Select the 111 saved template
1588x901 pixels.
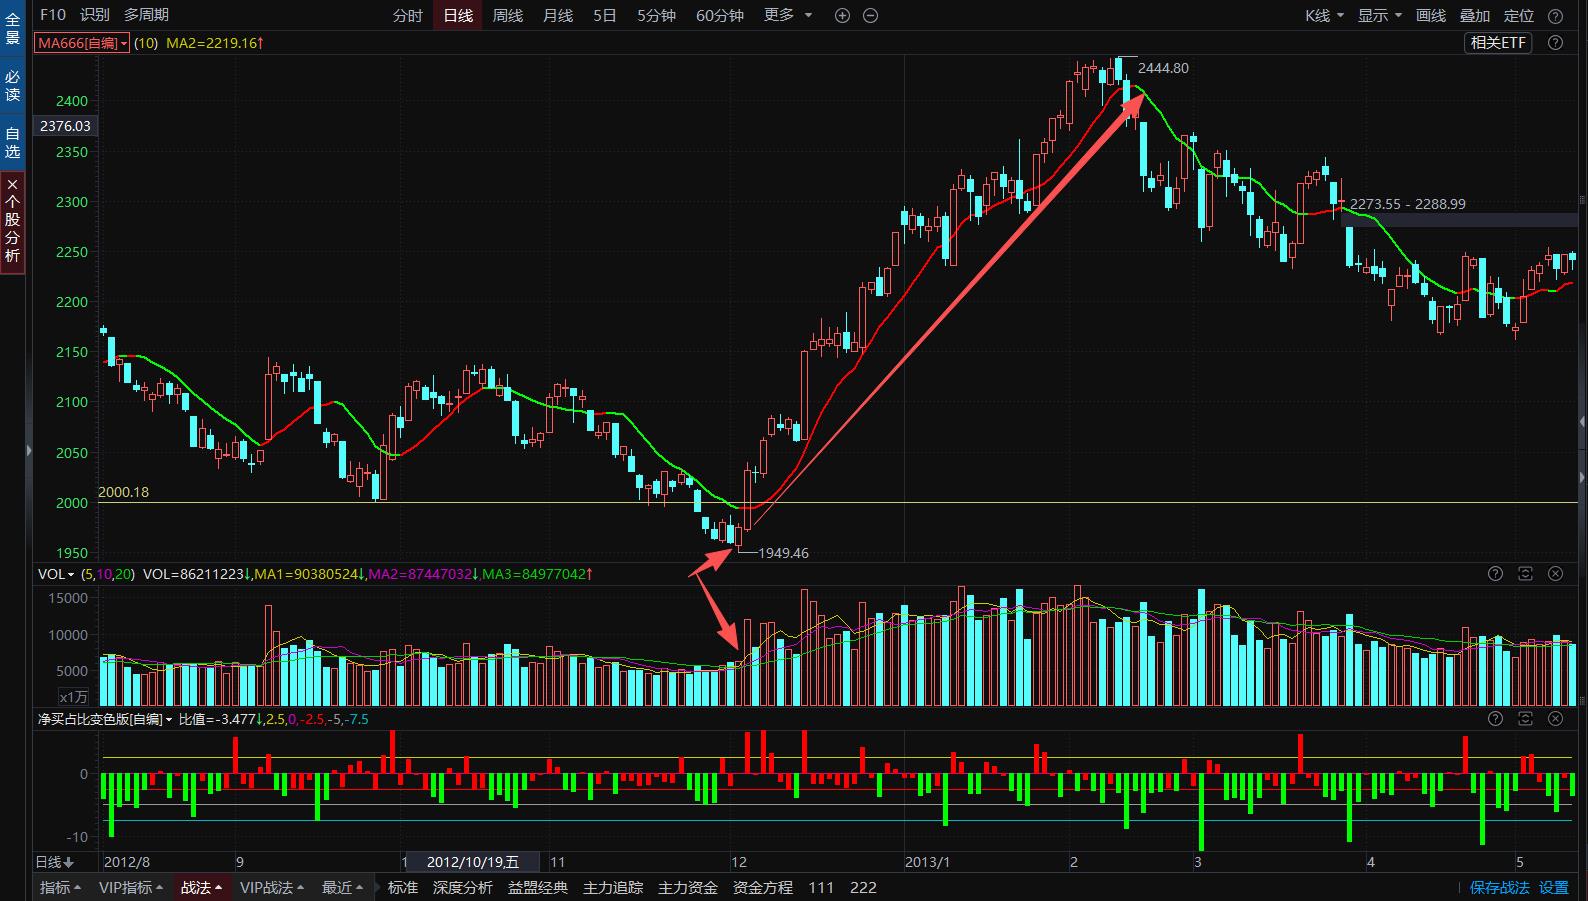[x=821, y=888]
